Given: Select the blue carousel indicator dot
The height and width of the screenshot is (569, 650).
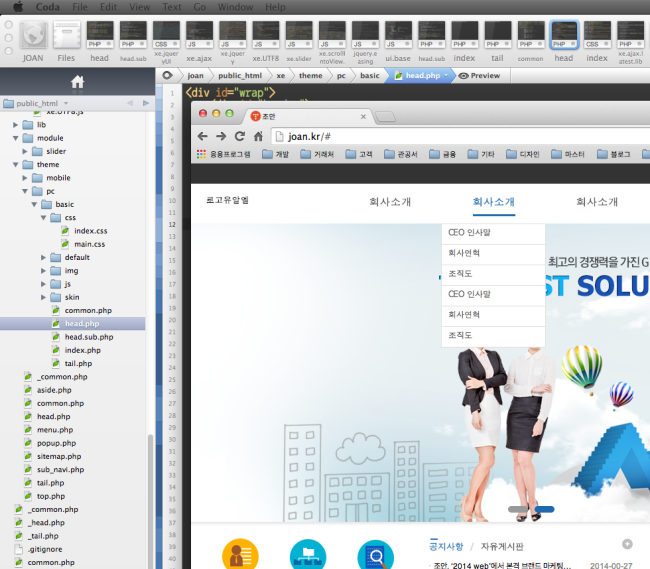Looking at the screenshot, I should 544,509.
